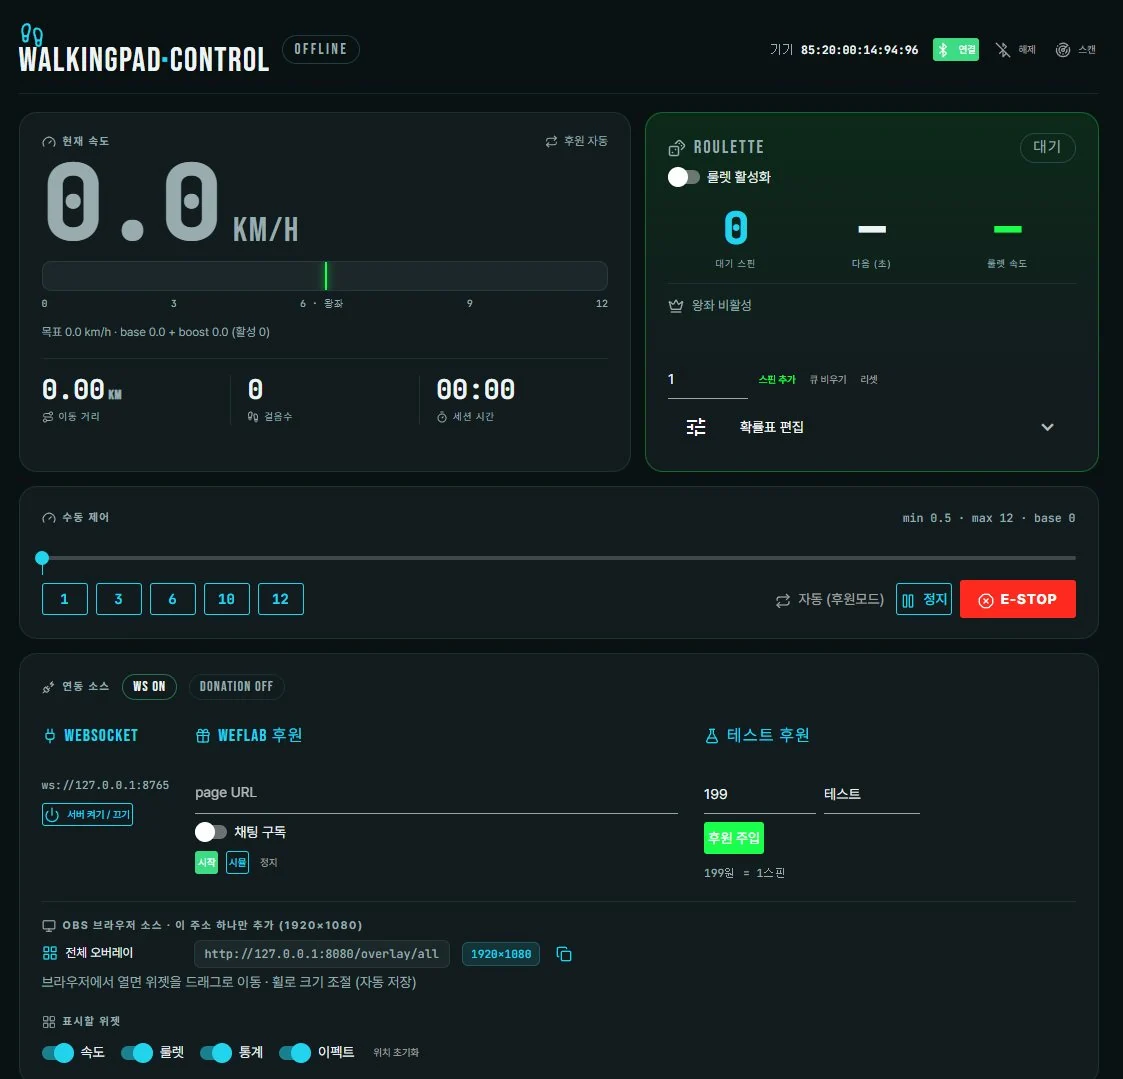Click the monitor icon beside OBS 브라우저 소스
Screen dimensions: 1123x1079
pyautogui.click(x=49, y=926)
